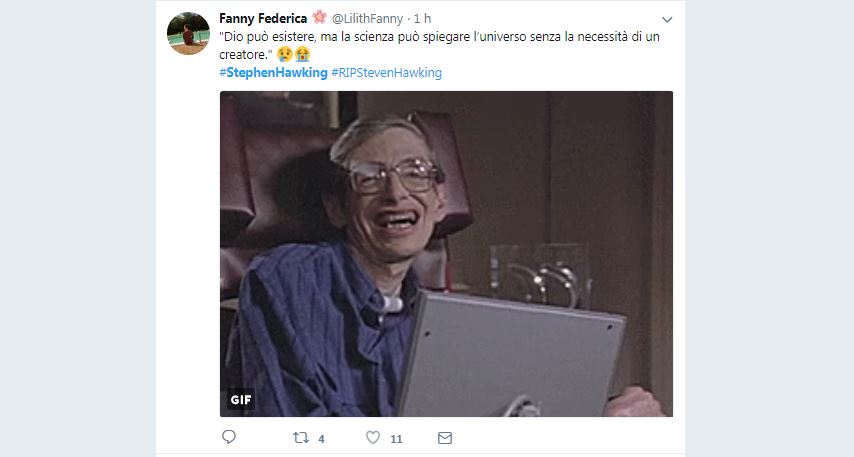Click the flower emoji beside the username
Viewport: 854px width, 457px height.
point(319,17)
